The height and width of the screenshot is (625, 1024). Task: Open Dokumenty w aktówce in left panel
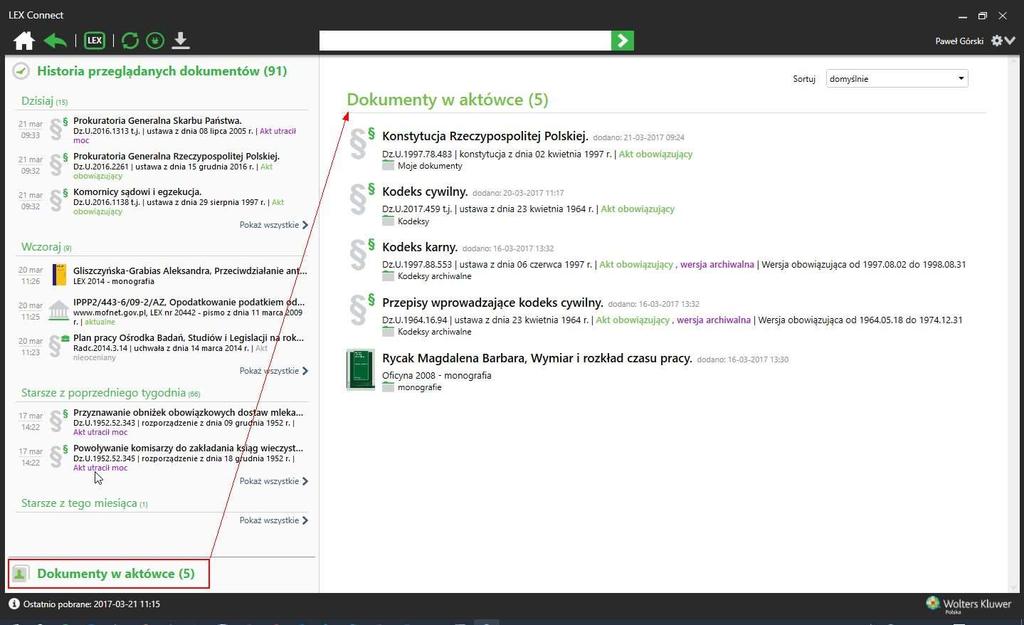(x=116, y=573)
